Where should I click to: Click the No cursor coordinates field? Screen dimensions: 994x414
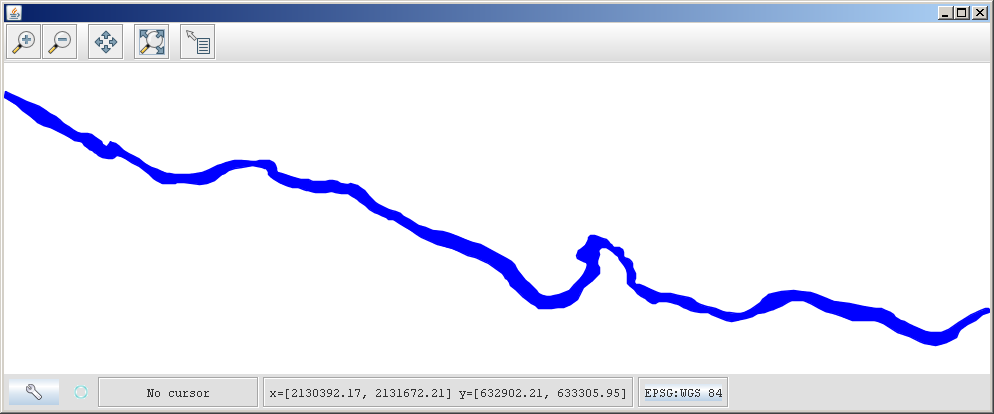[x=178, y=393]
